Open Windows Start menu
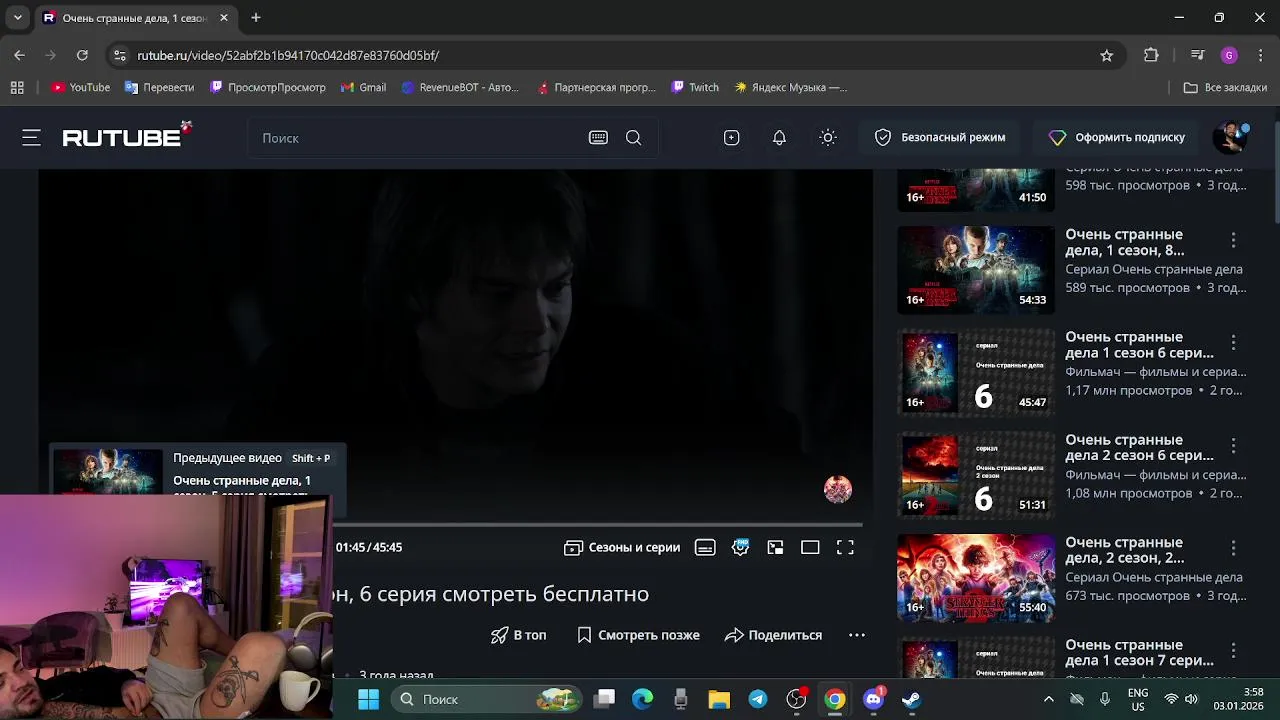 coord(368,699)
